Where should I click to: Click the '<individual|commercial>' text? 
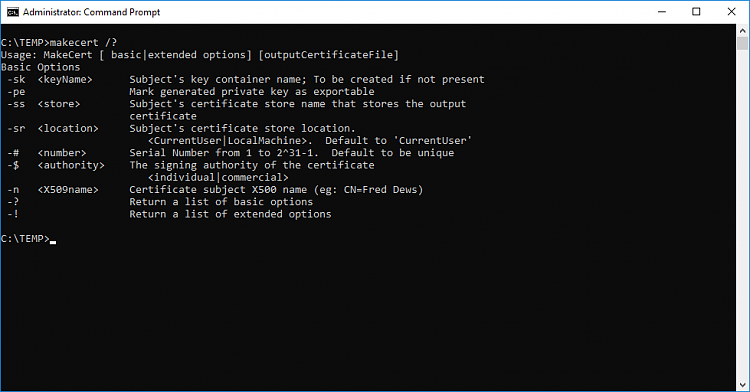218,177
